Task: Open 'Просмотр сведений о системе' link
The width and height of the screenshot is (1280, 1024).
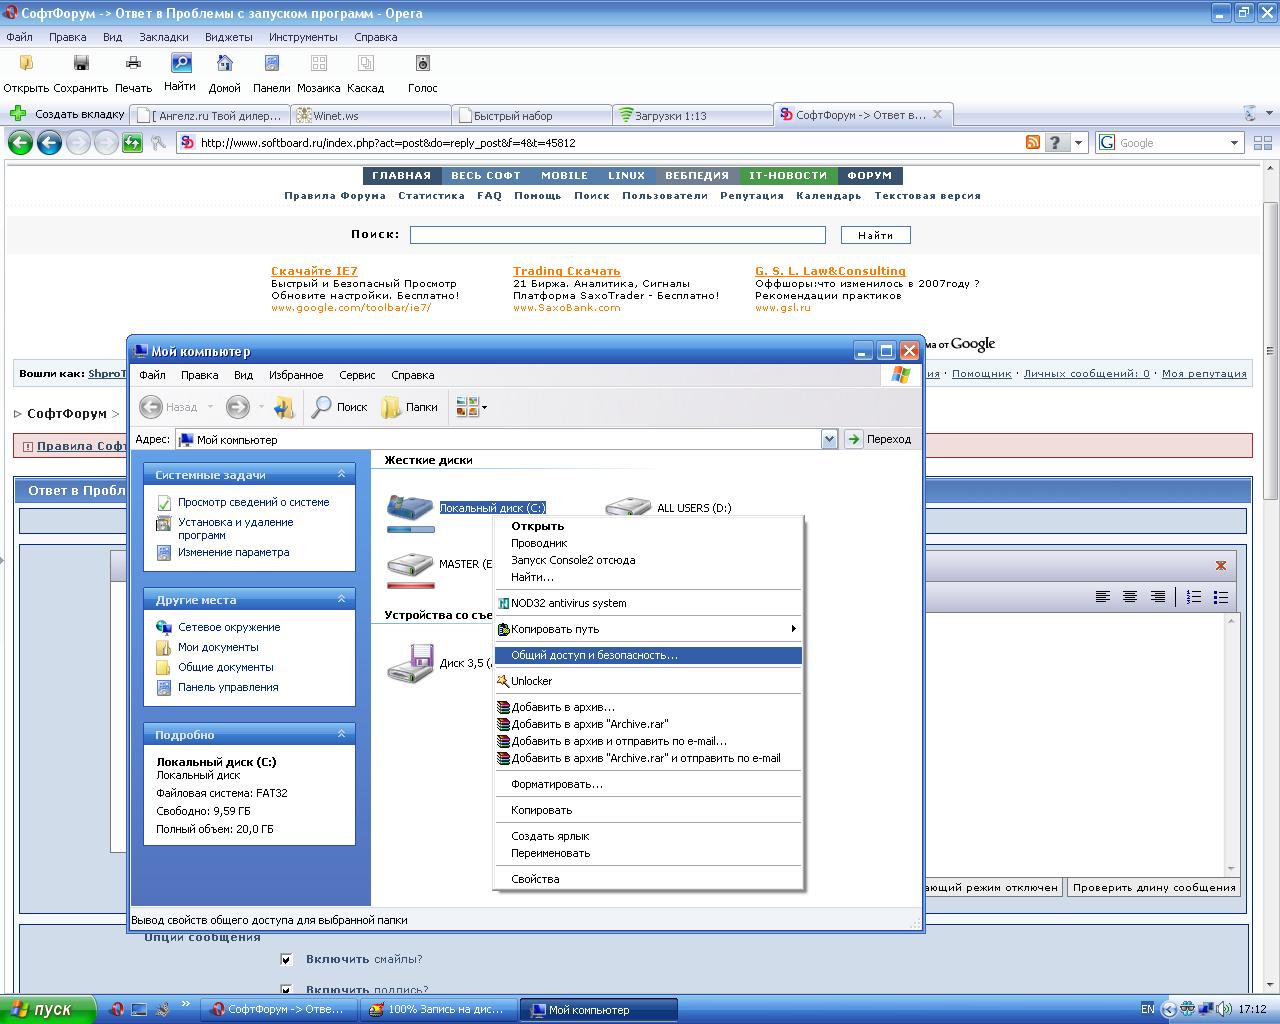Action: [x=253, y=502]
